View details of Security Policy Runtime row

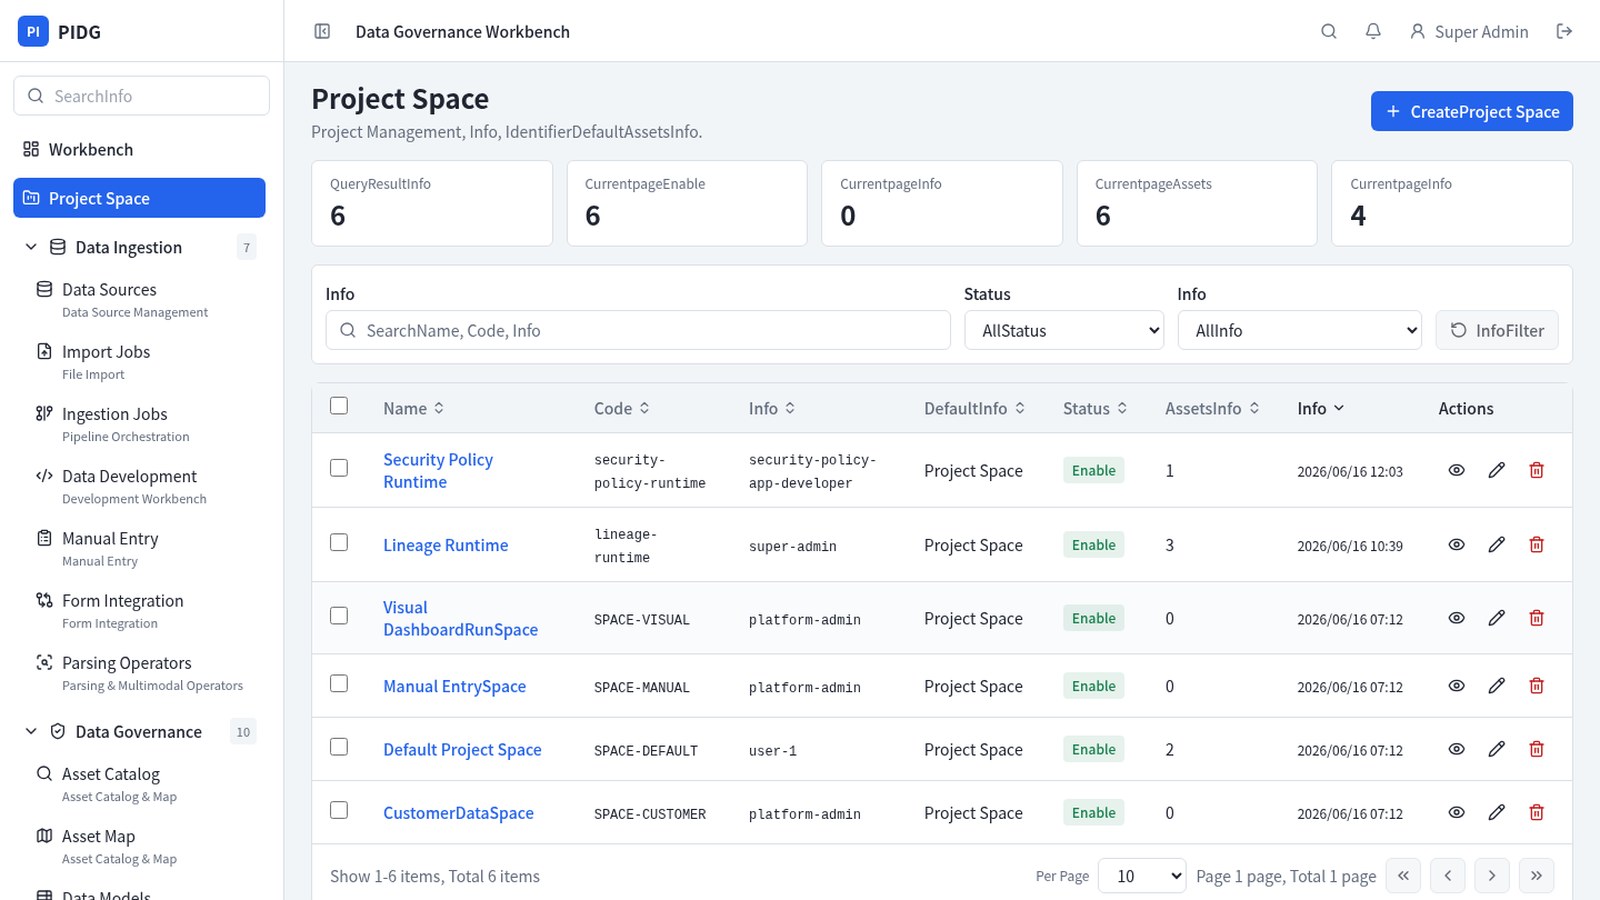point(1456,470)
